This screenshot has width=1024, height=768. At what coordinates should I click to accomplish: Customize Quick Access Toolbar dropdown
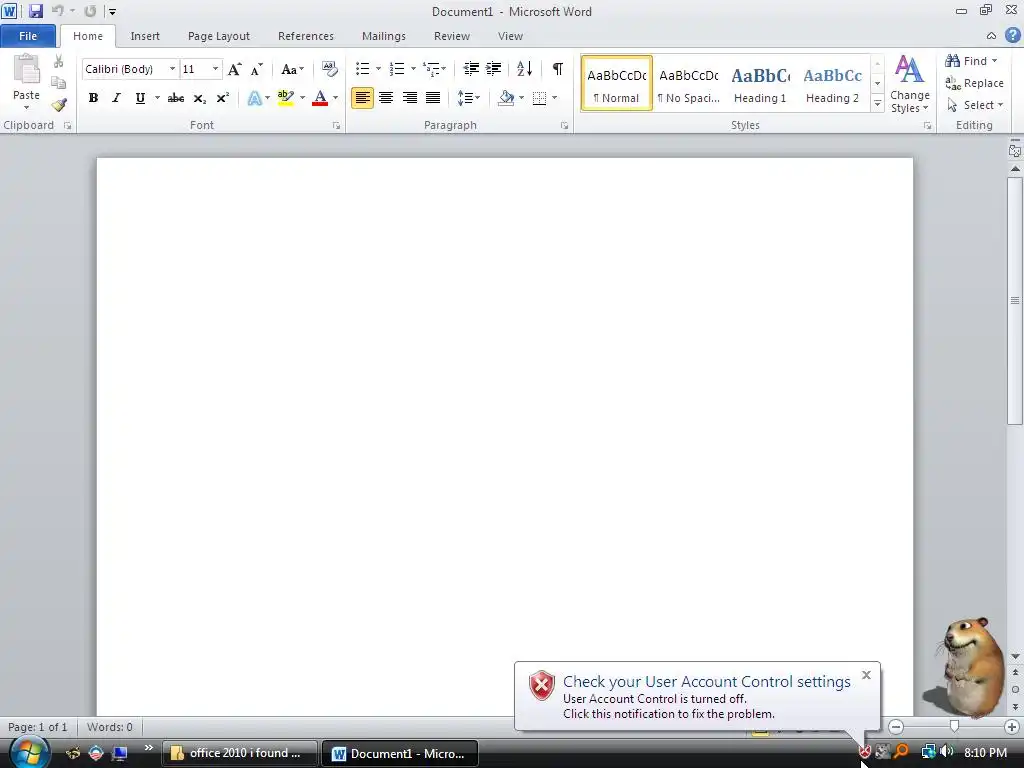[x=113, y=12]
